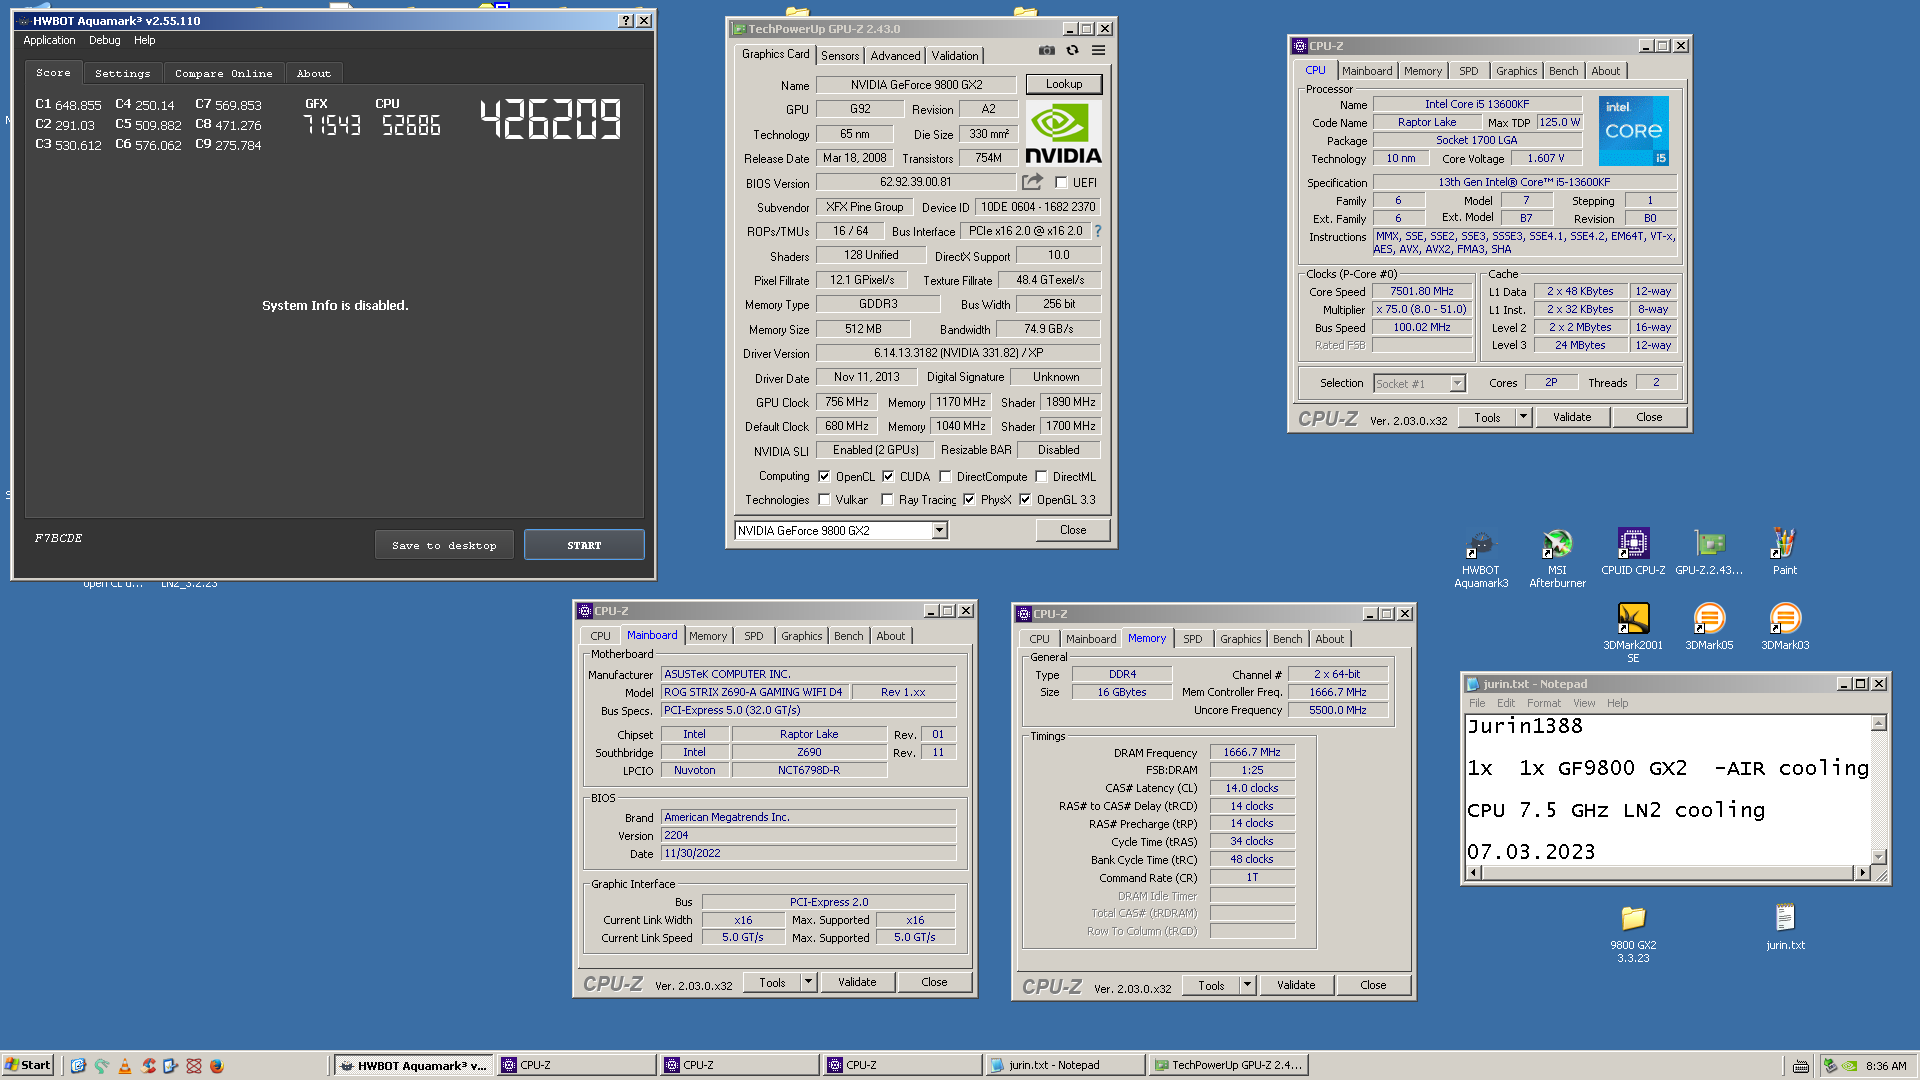The width and height of the screenshot is (1920, 1080).
Task: Click Notepad horizontal scrollbar right arrow
Action: 1861,873
